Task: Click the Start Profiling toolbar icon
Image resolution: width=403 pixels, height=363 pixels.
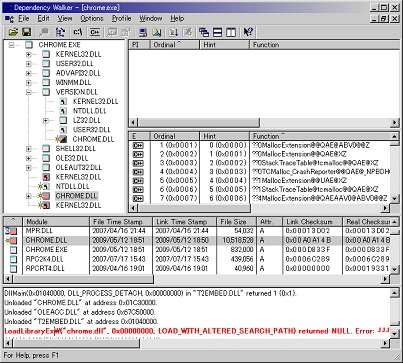Action: [174, 32]
